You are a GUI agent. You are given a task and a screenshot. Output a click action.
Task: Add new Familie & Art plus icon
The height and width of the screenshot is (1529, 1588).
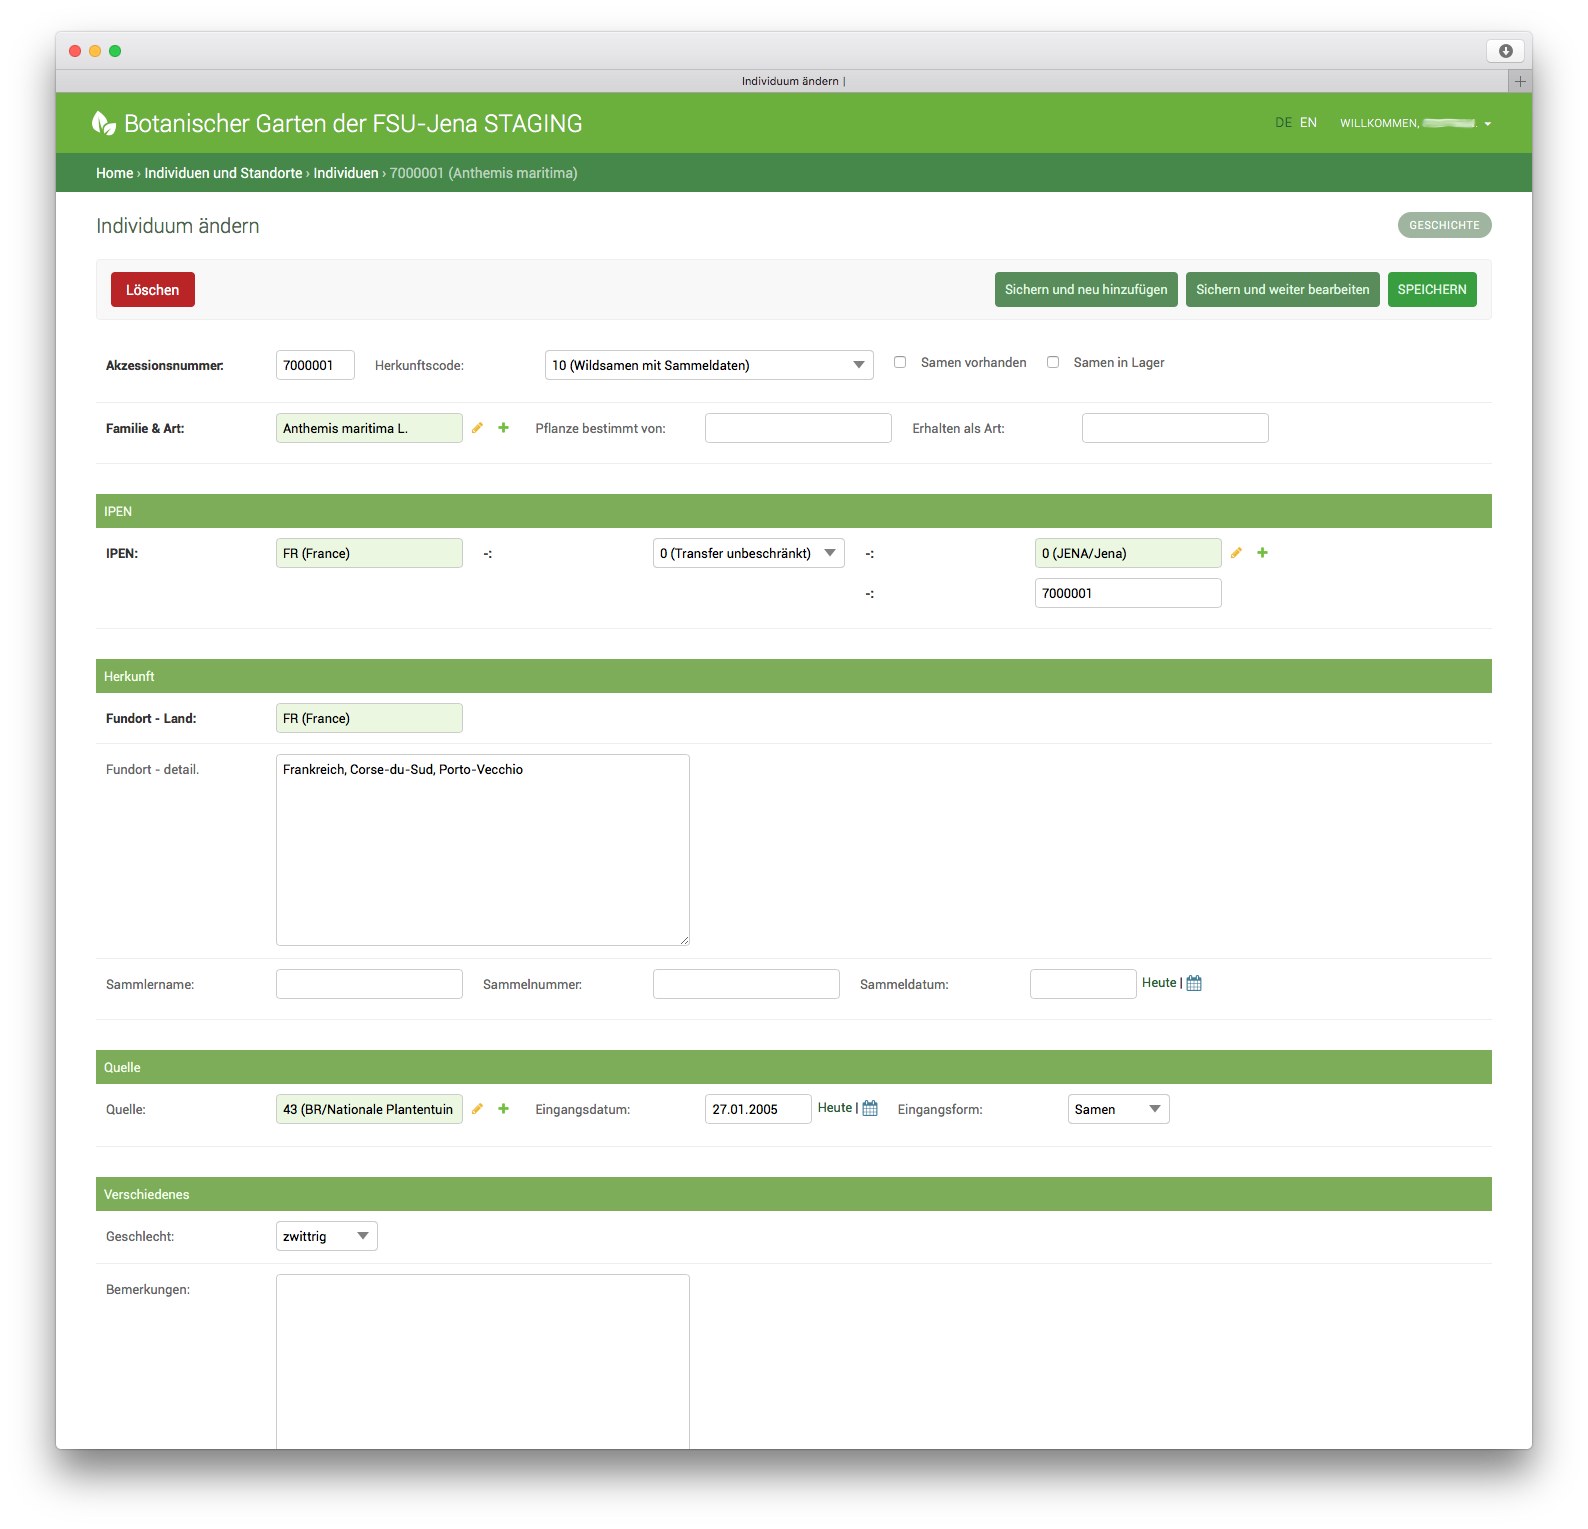point(503,428)
